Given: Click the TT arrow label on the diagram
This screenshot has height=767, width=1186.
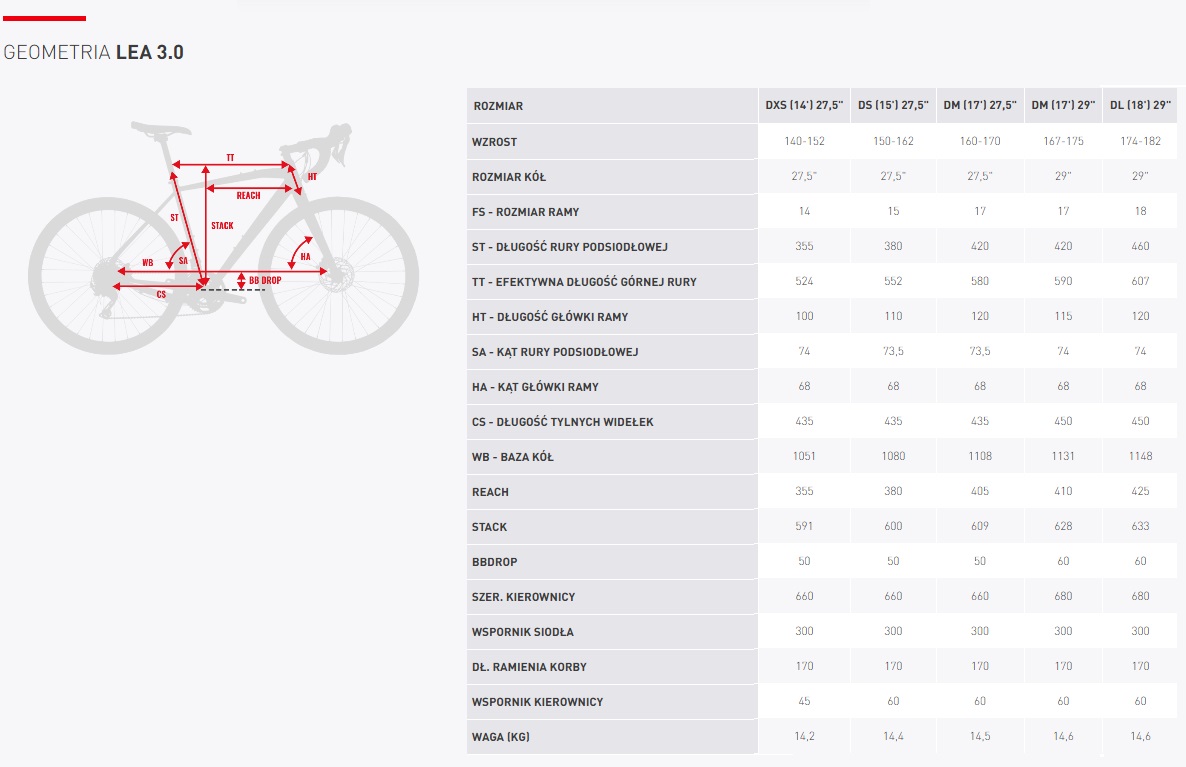Looking at the screenshot, I should point(230,158).
